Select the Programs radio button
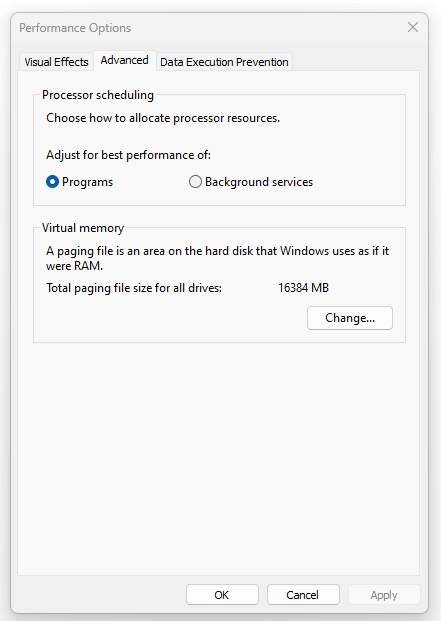Screen dimensions: 441x621 (52, 182)
